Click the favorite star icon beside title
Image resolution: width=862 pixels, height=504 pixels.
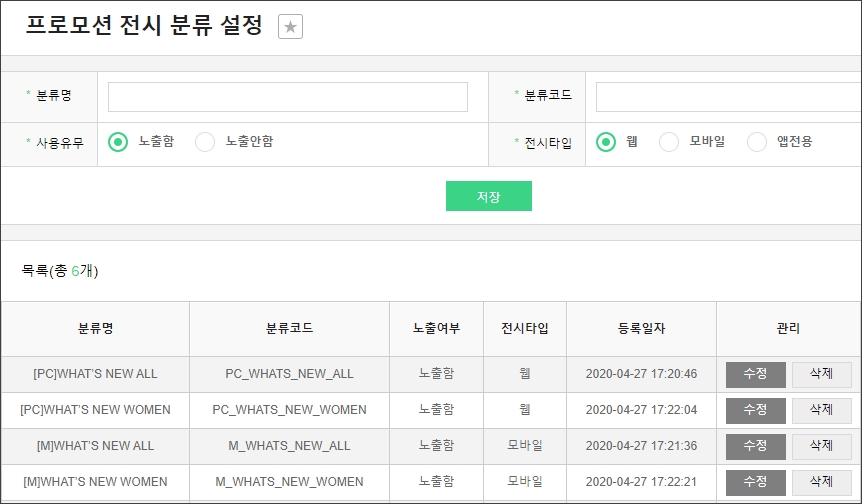coord(290,27)
